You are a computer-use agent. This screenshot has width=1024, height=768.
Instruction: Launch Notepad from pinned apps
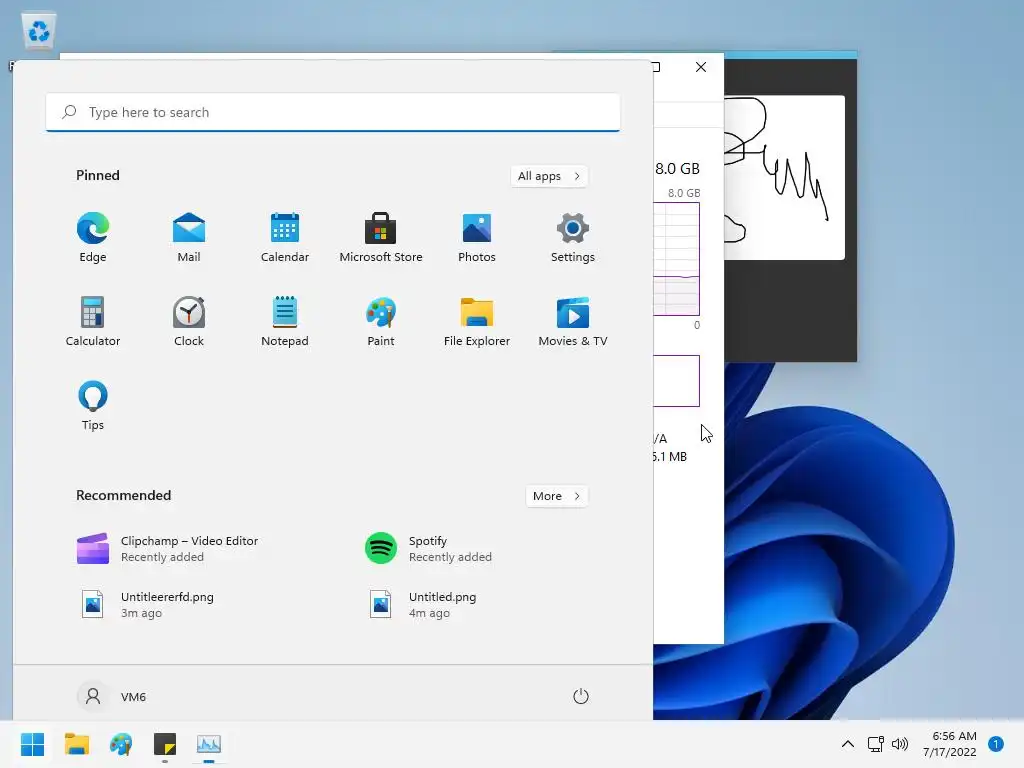point(285,321)
